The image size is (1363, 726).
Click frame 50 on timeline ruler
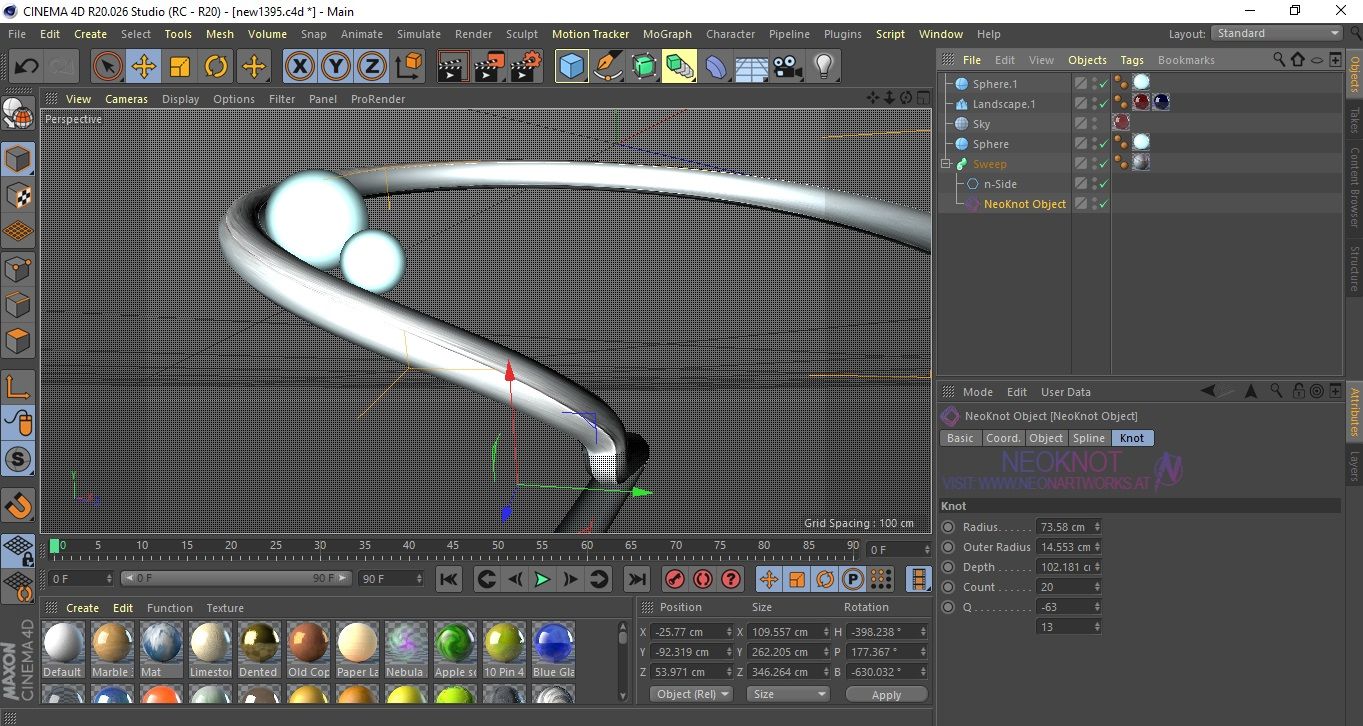pyautogui.click(x=497, y=546)
